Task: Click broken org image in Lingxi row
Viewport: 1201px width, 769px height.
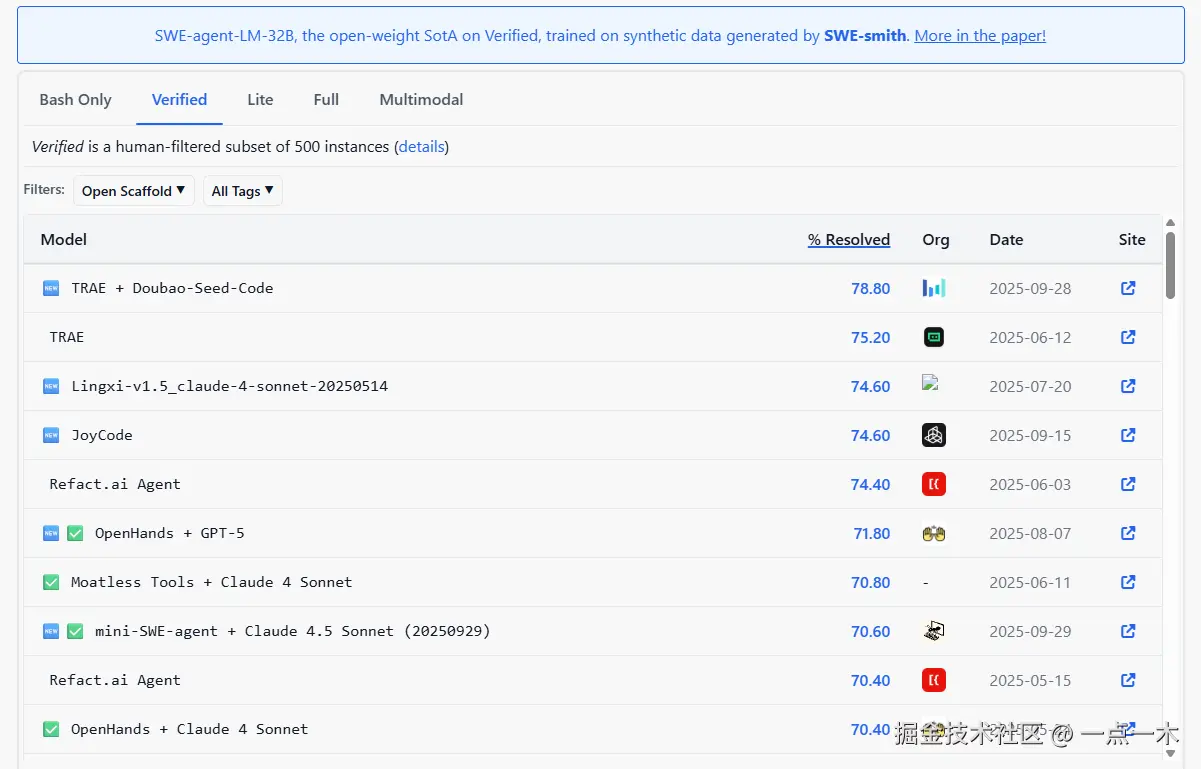Action: click(x=930, y=382)
